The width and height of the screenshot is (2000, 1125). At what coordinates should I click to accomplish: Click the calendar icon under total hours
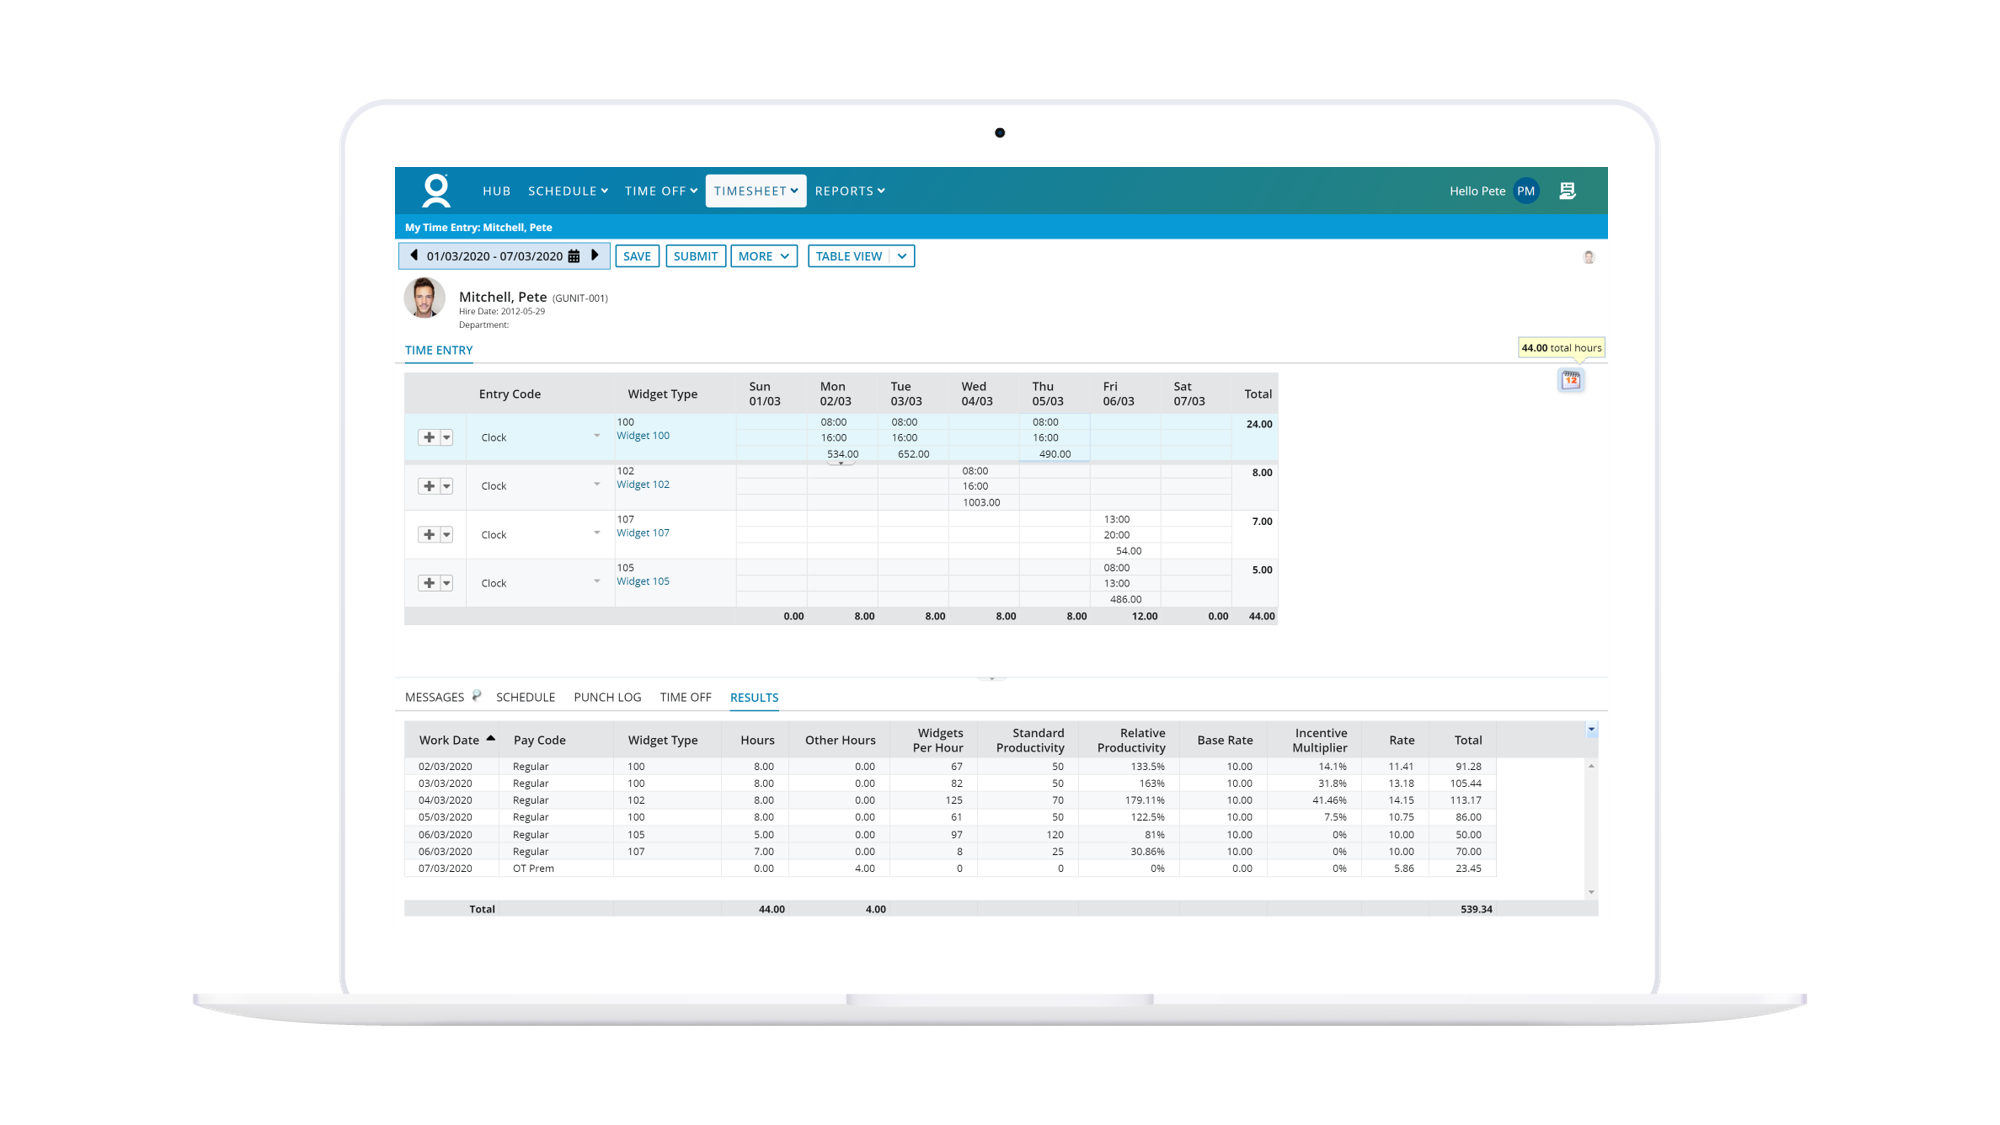[1571, 381]
